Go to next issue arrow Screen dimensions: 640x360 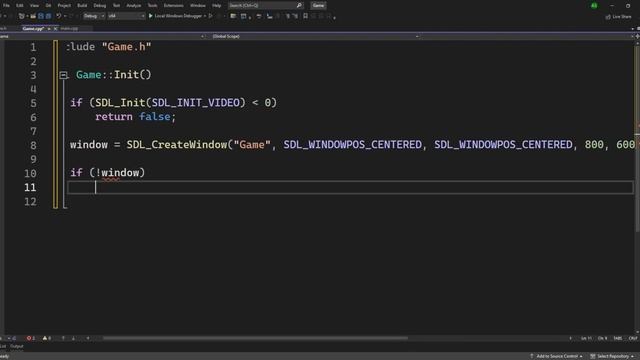tap(73, 338)
